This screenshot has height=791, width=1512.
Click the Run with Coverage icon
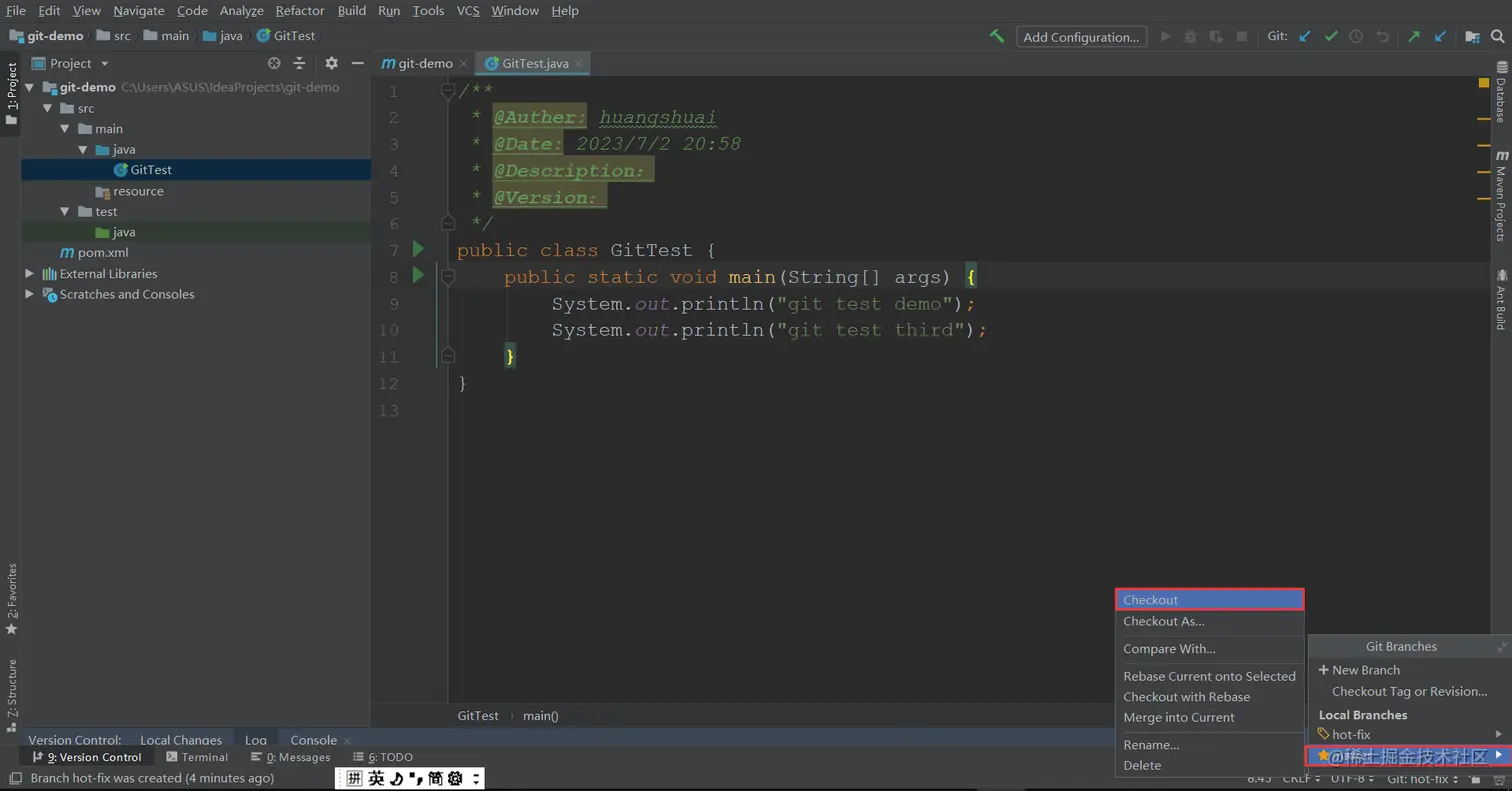tap(1216, 36)
